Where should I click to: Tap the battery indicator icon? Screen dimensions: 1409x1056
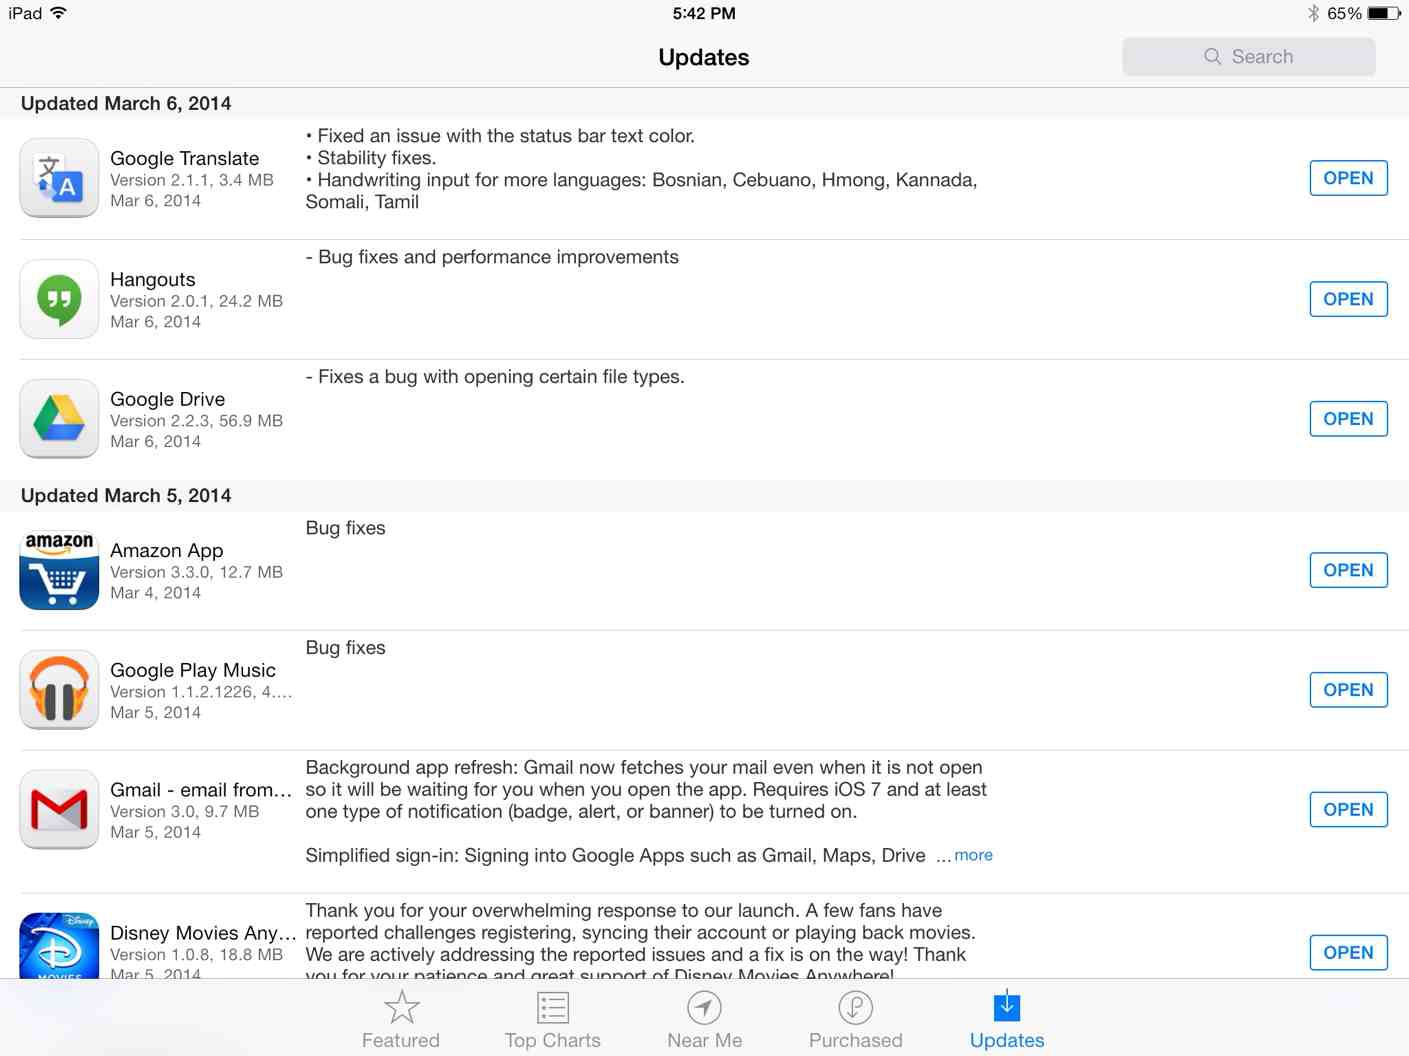tap(1384, 13)
